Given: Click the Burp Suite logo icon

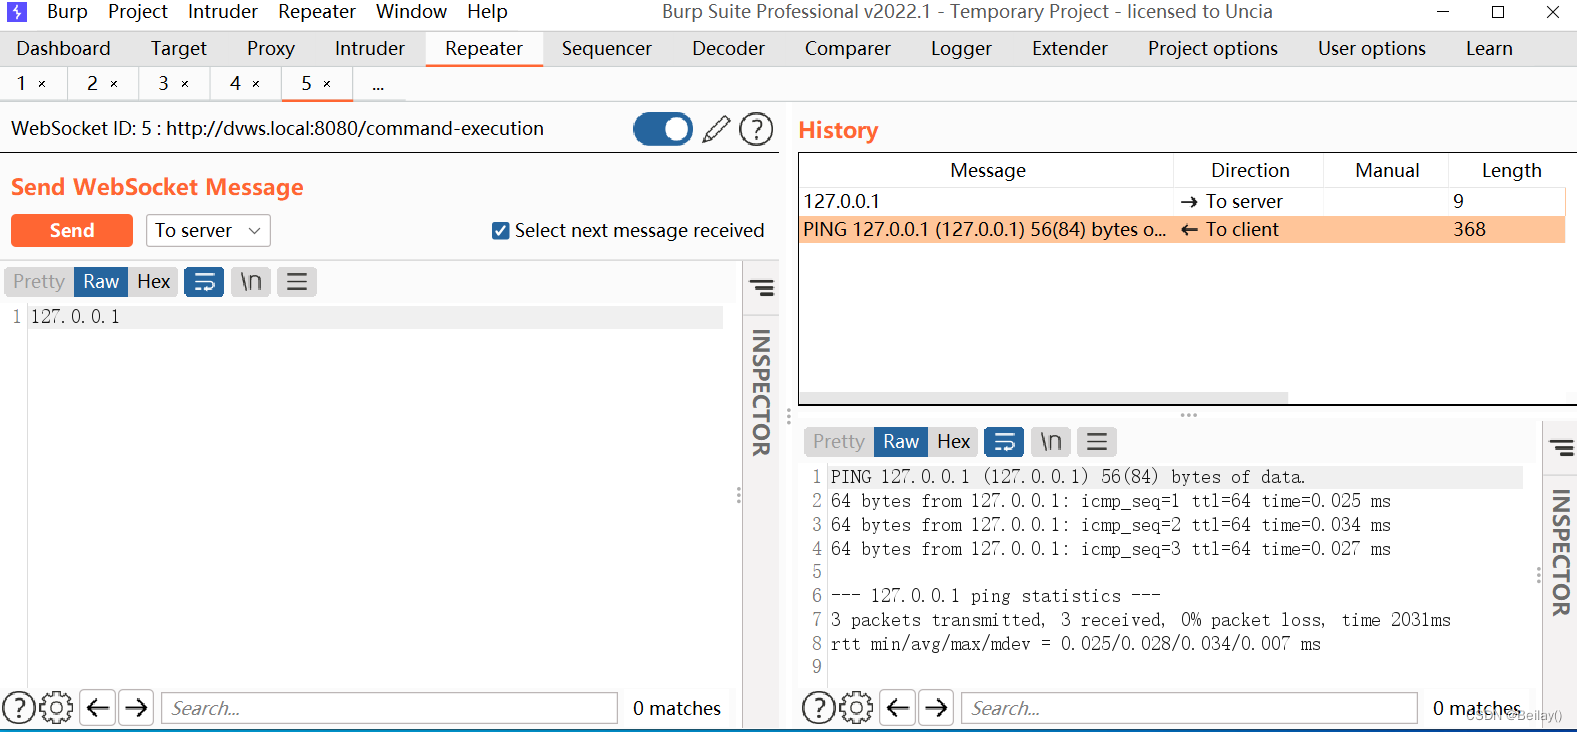Looking at the screenshot, I should point(17,12).
